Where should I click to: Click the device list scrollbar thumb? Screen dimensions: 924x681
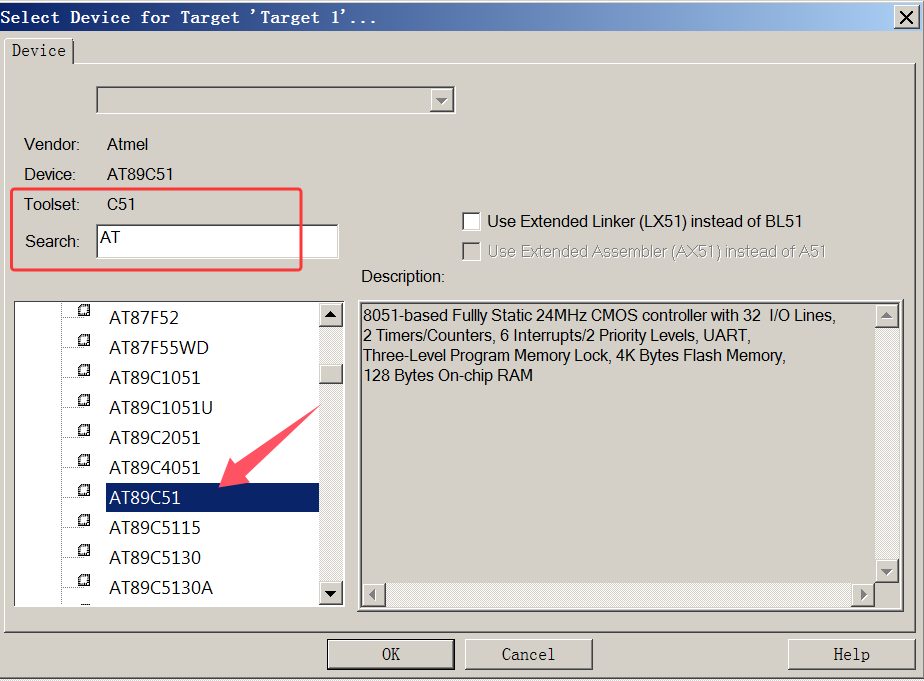331,374
